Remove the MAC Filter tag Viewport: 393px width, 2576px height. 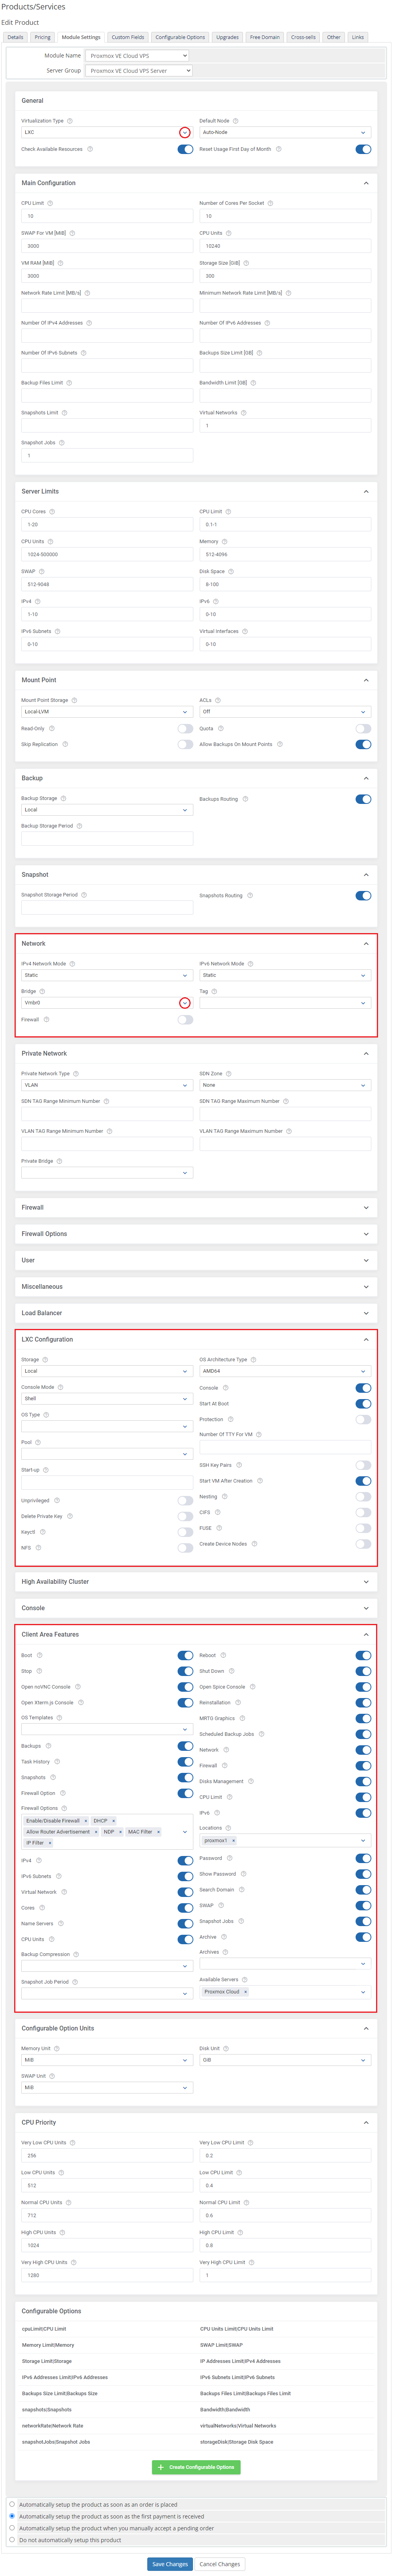coord(158,1832)
